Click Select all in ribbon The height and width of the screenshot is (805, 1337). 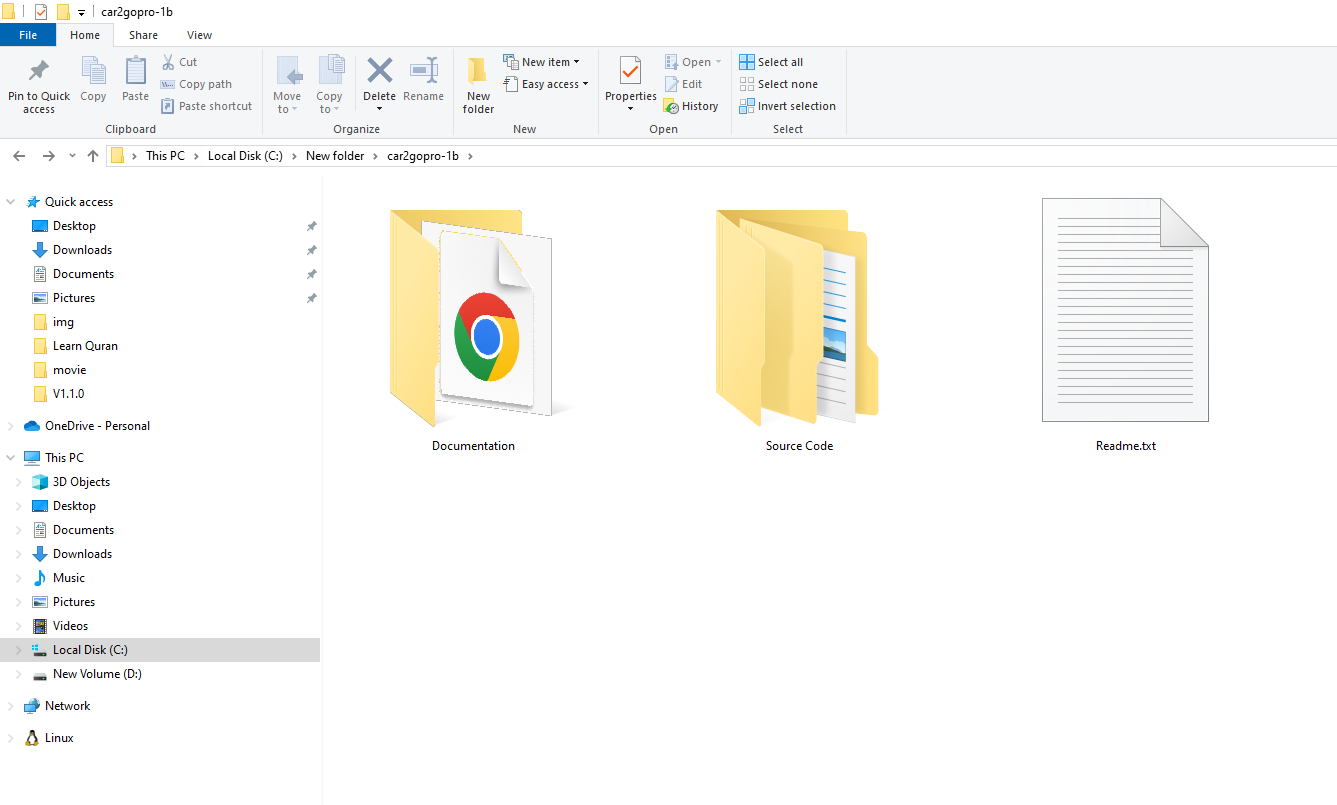[771, 62]
